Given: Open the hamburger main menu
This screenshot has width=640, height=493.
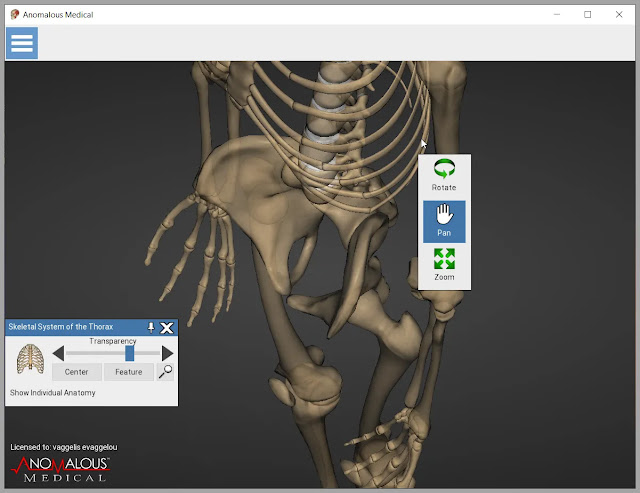Looking at the screenshot, I should click(x=22, y=43).
